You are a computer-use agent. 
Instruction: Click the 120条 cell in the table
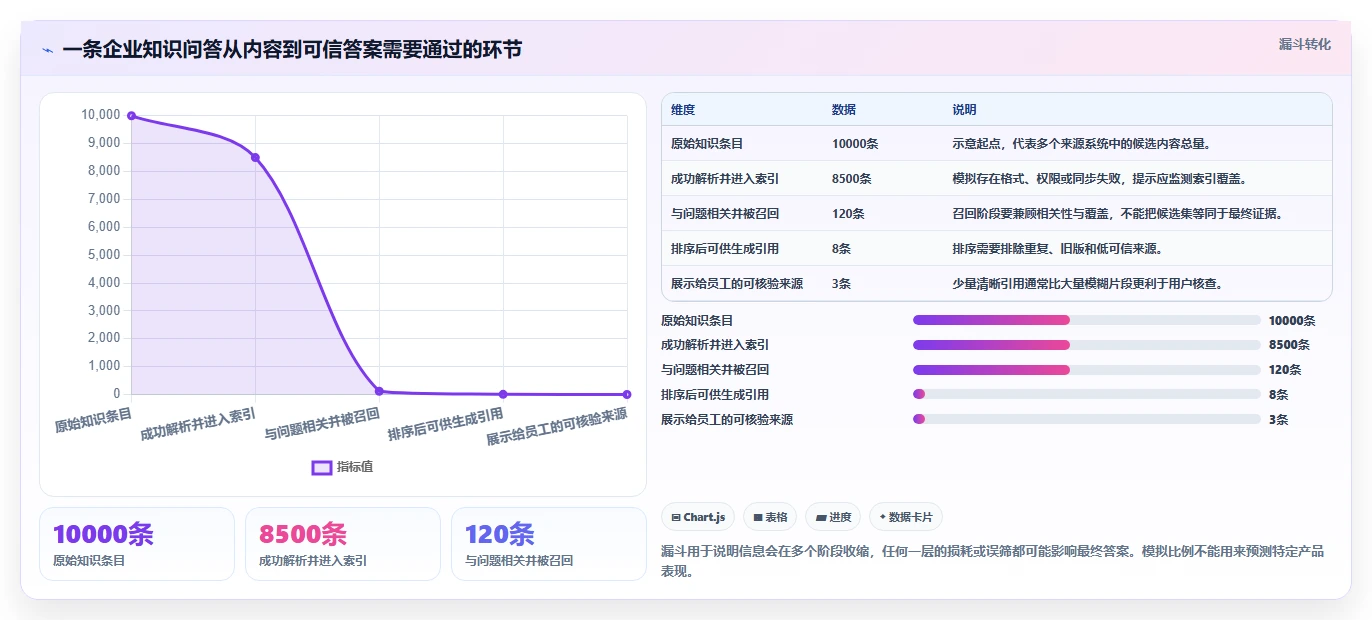tap(848, 214)
